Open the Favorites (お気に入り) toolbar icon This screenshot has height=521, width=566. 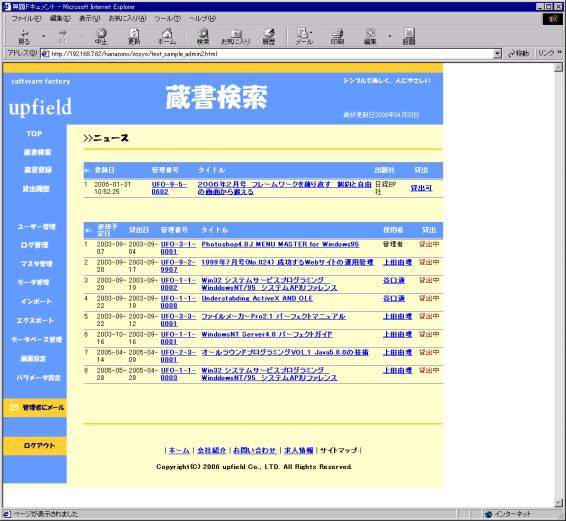tap(236, 36)
